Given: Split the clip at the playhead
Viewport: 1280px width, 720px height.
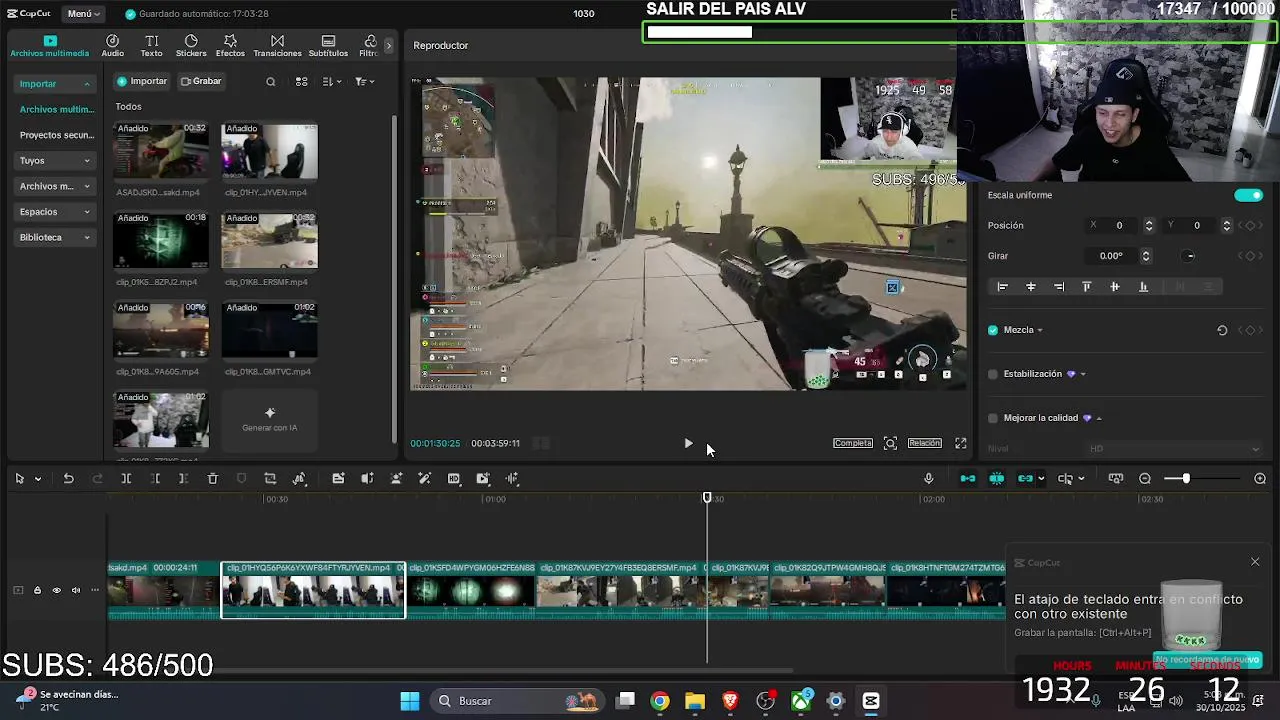Looking at the screenshot, I should 126,479.
